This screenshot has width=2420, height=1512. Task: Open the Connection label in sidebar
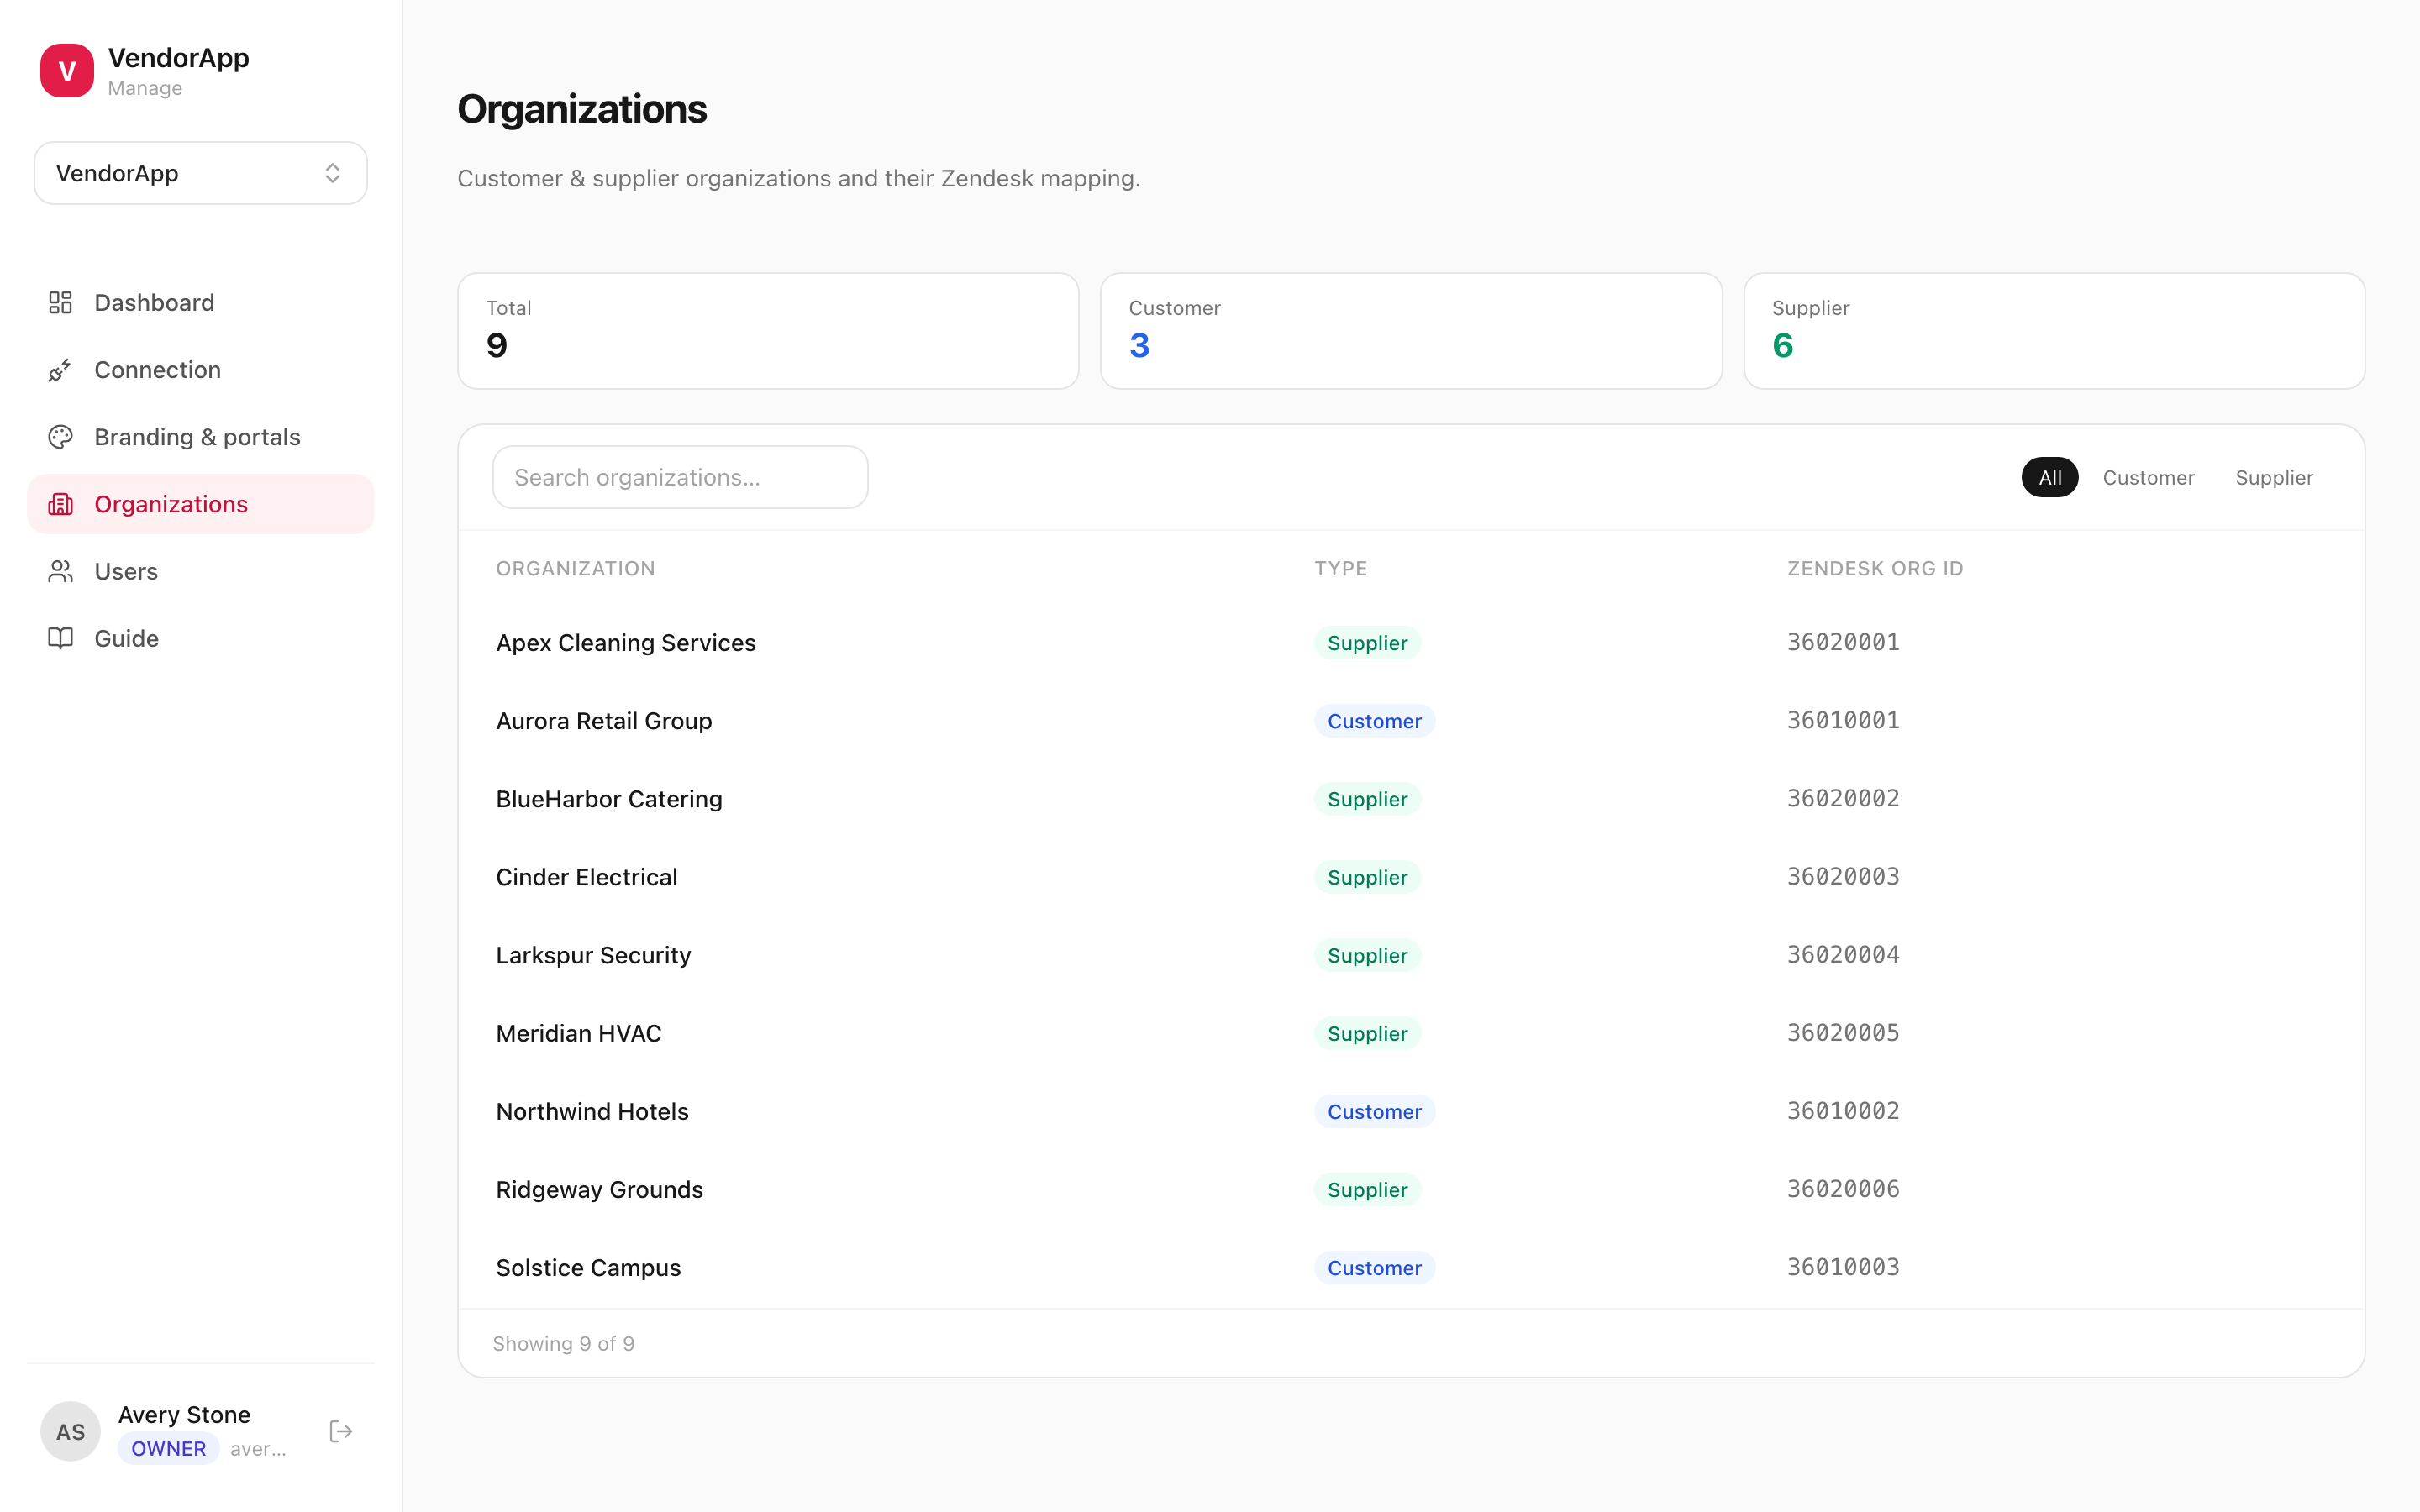point(158,370)
